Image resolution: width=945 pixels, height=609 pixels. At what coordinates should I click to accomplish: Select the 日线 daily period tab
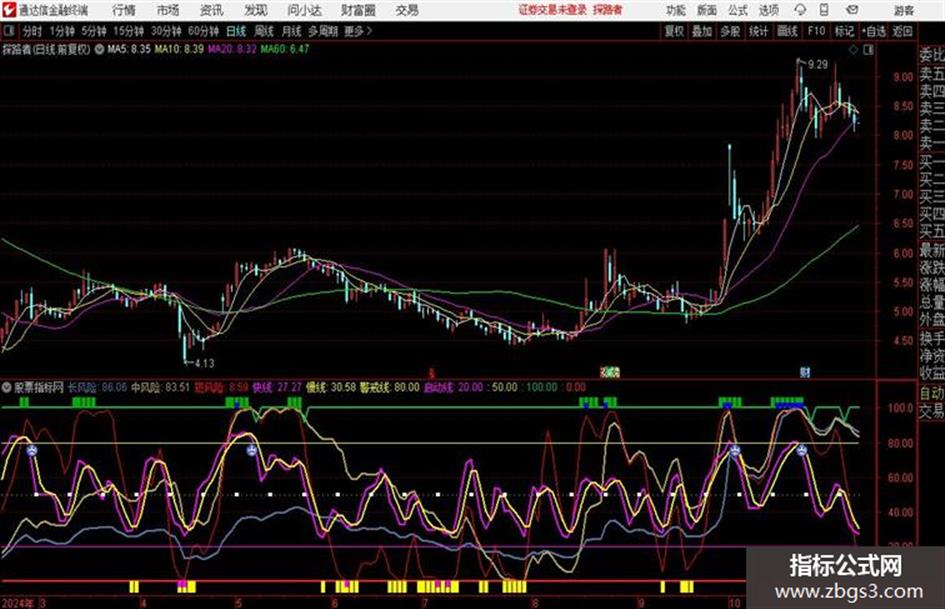pyautogui.click(x=236, y=31)
